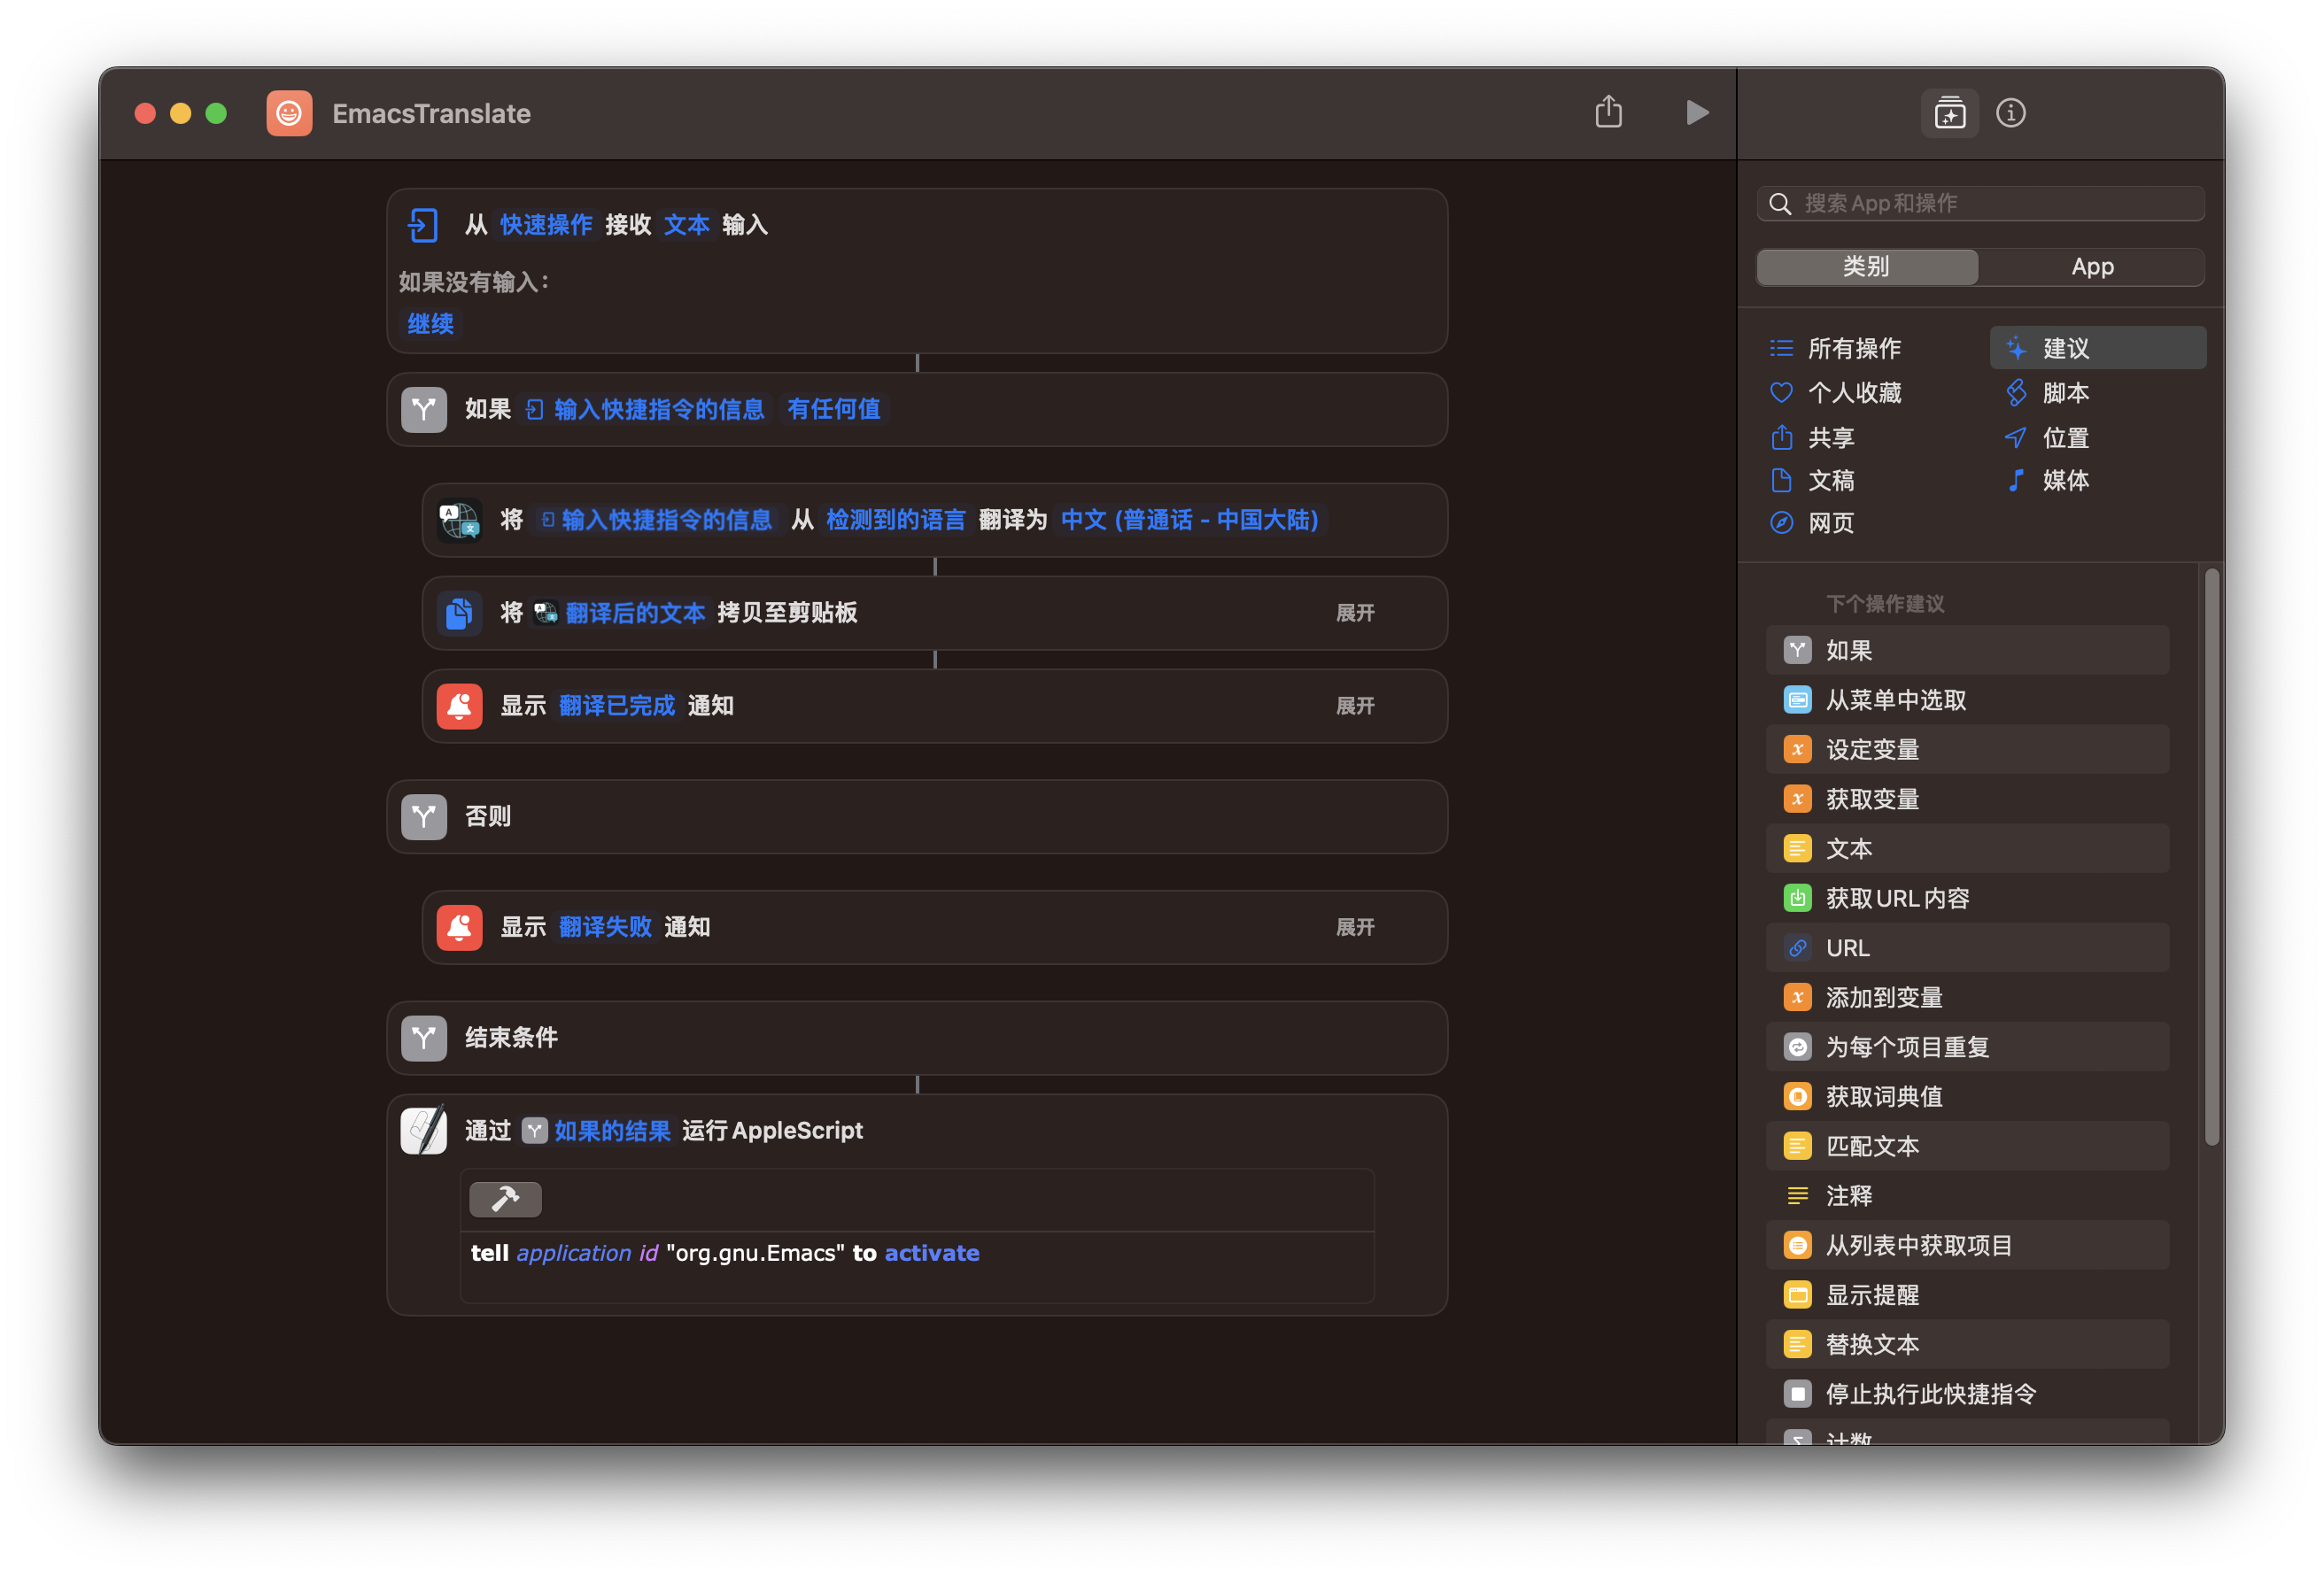The height and width of the screenshot is (1576, 2324).
Task: Add 获取词典值 action from suggestions
Action: pyautogui.click(x=1967, y=1096)
